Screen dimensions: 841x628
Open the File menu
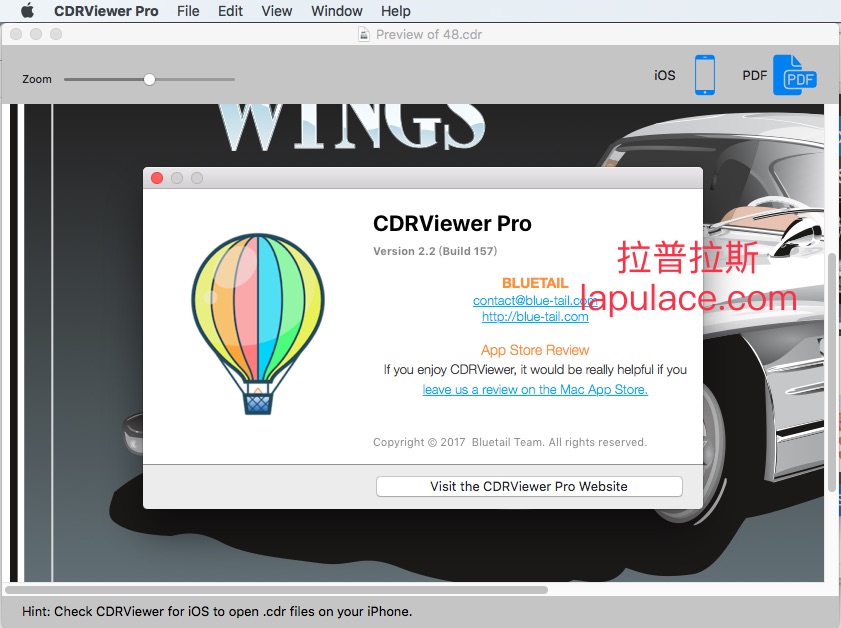coord(188,11)
